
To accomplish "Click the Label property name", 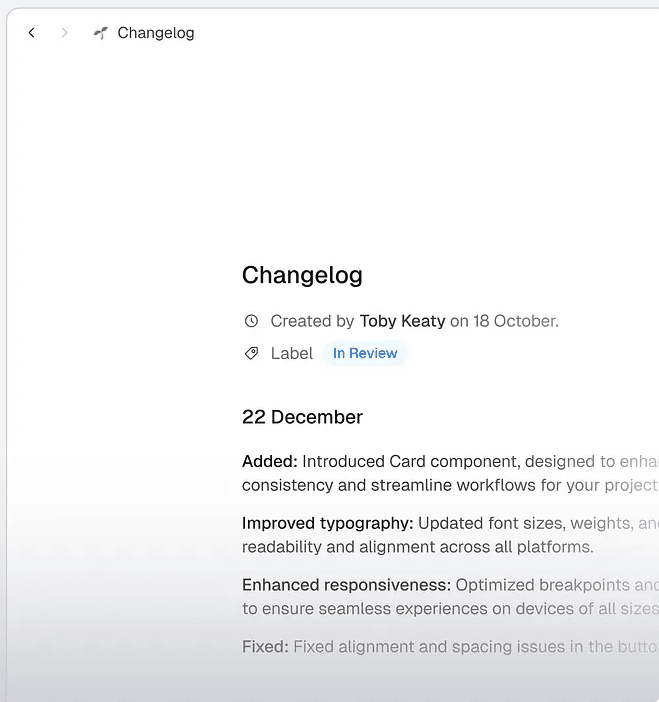I will point(291,353).
